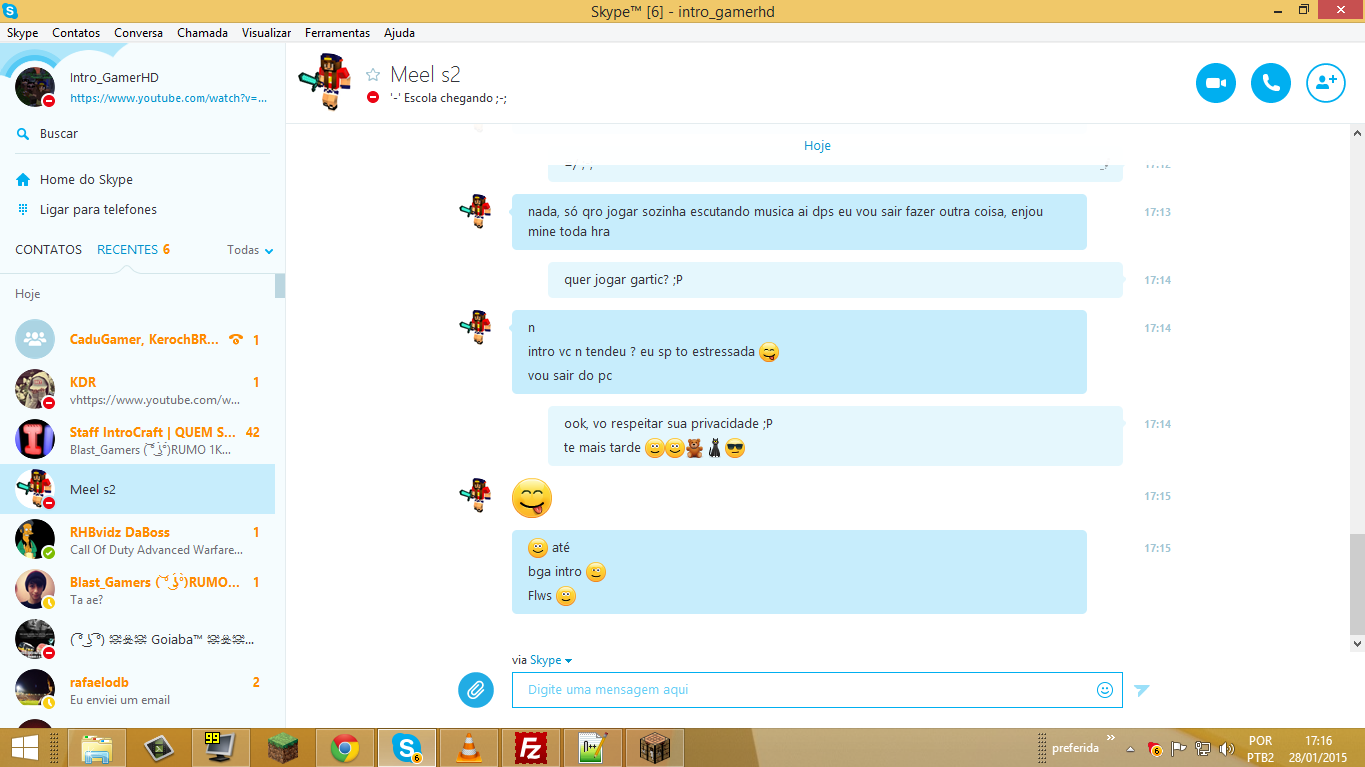The image size is (1365, 767).
Task: Start a video call with Meel s2
Action: (x=1216, y=83)
